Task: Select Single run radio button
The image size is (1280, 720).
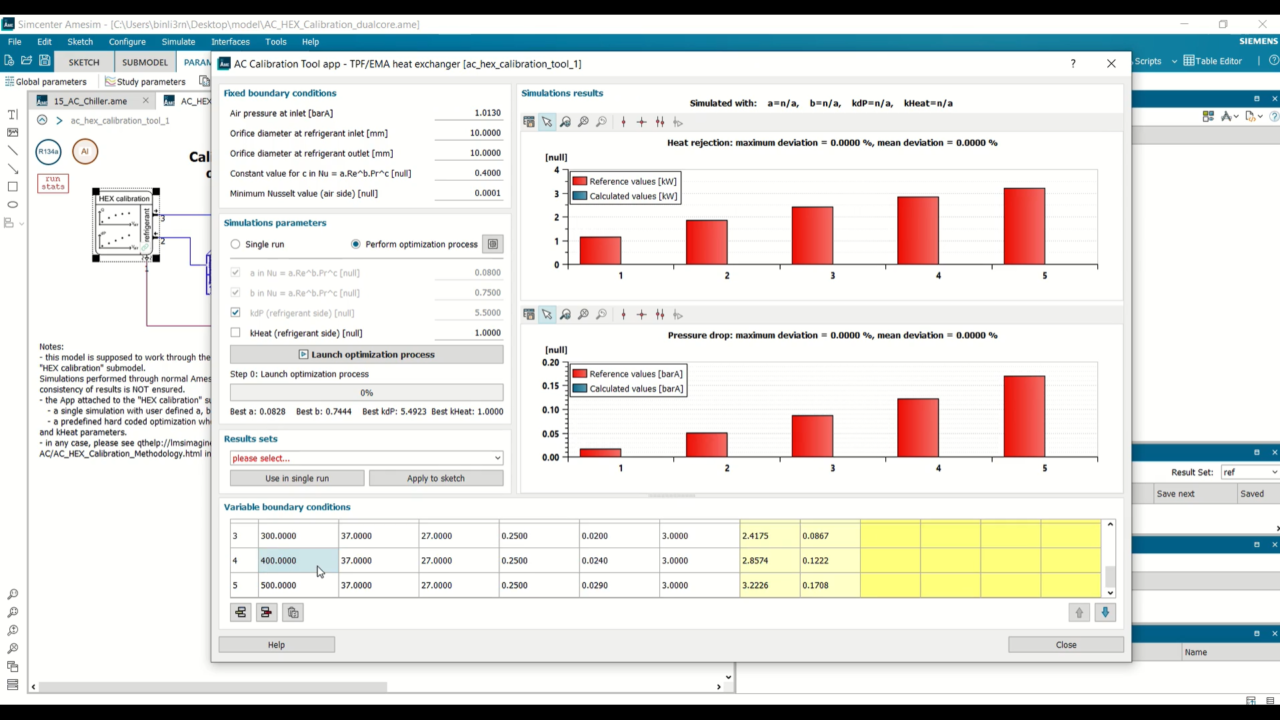Action: (236, 244)
